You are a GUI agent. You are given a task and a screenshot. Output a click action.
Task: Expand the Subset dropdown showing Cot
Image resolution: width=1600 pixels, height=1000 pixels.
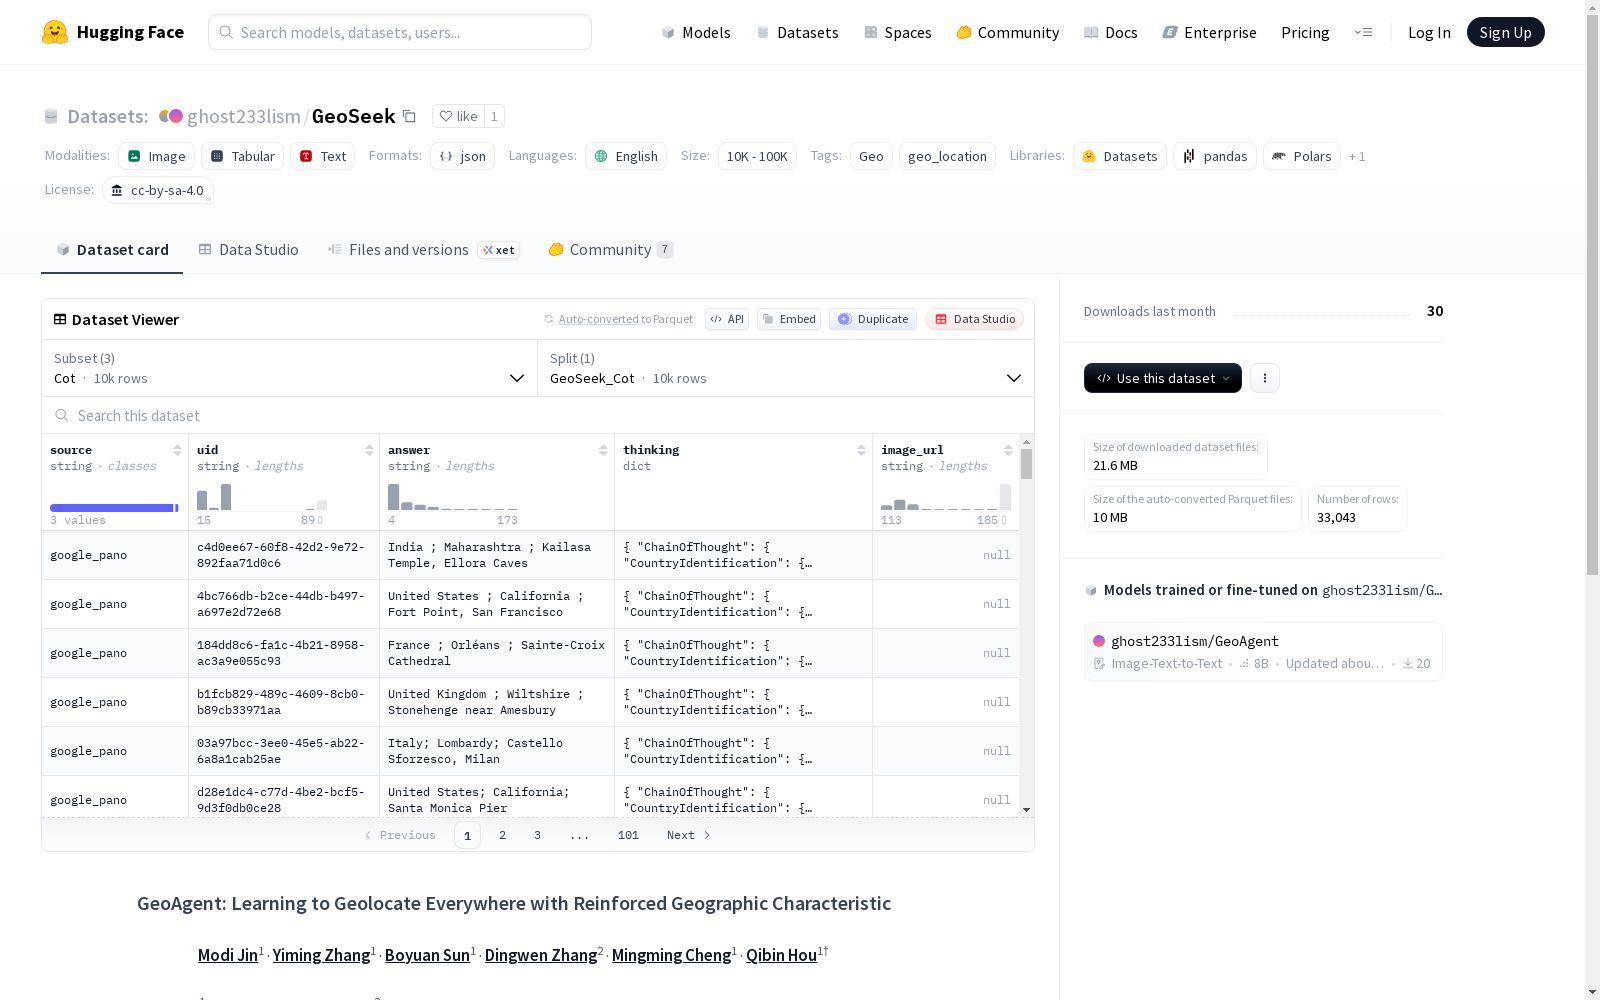[x=290, y=368]
